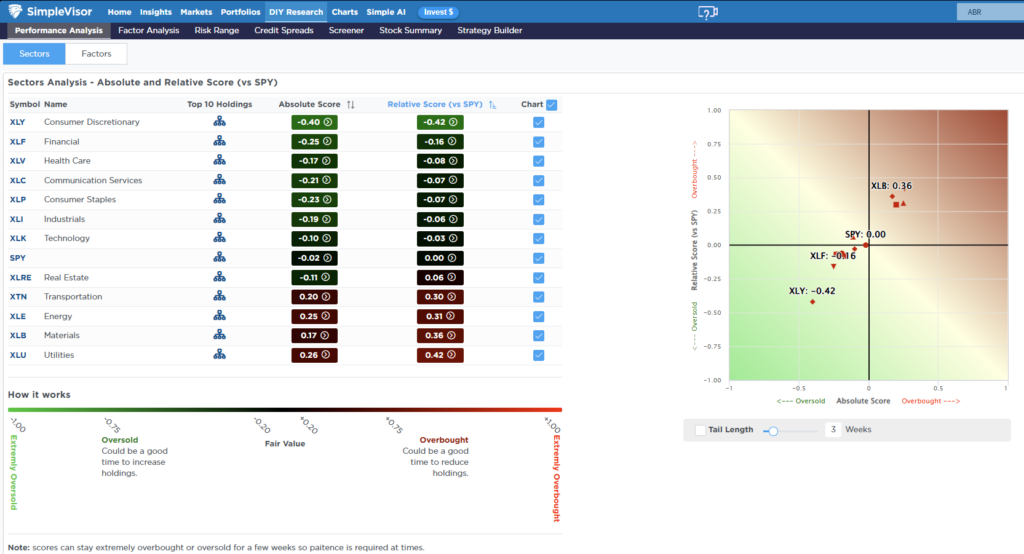
Task: Open Simple AI in top navigation
Action: pos(386,12)
